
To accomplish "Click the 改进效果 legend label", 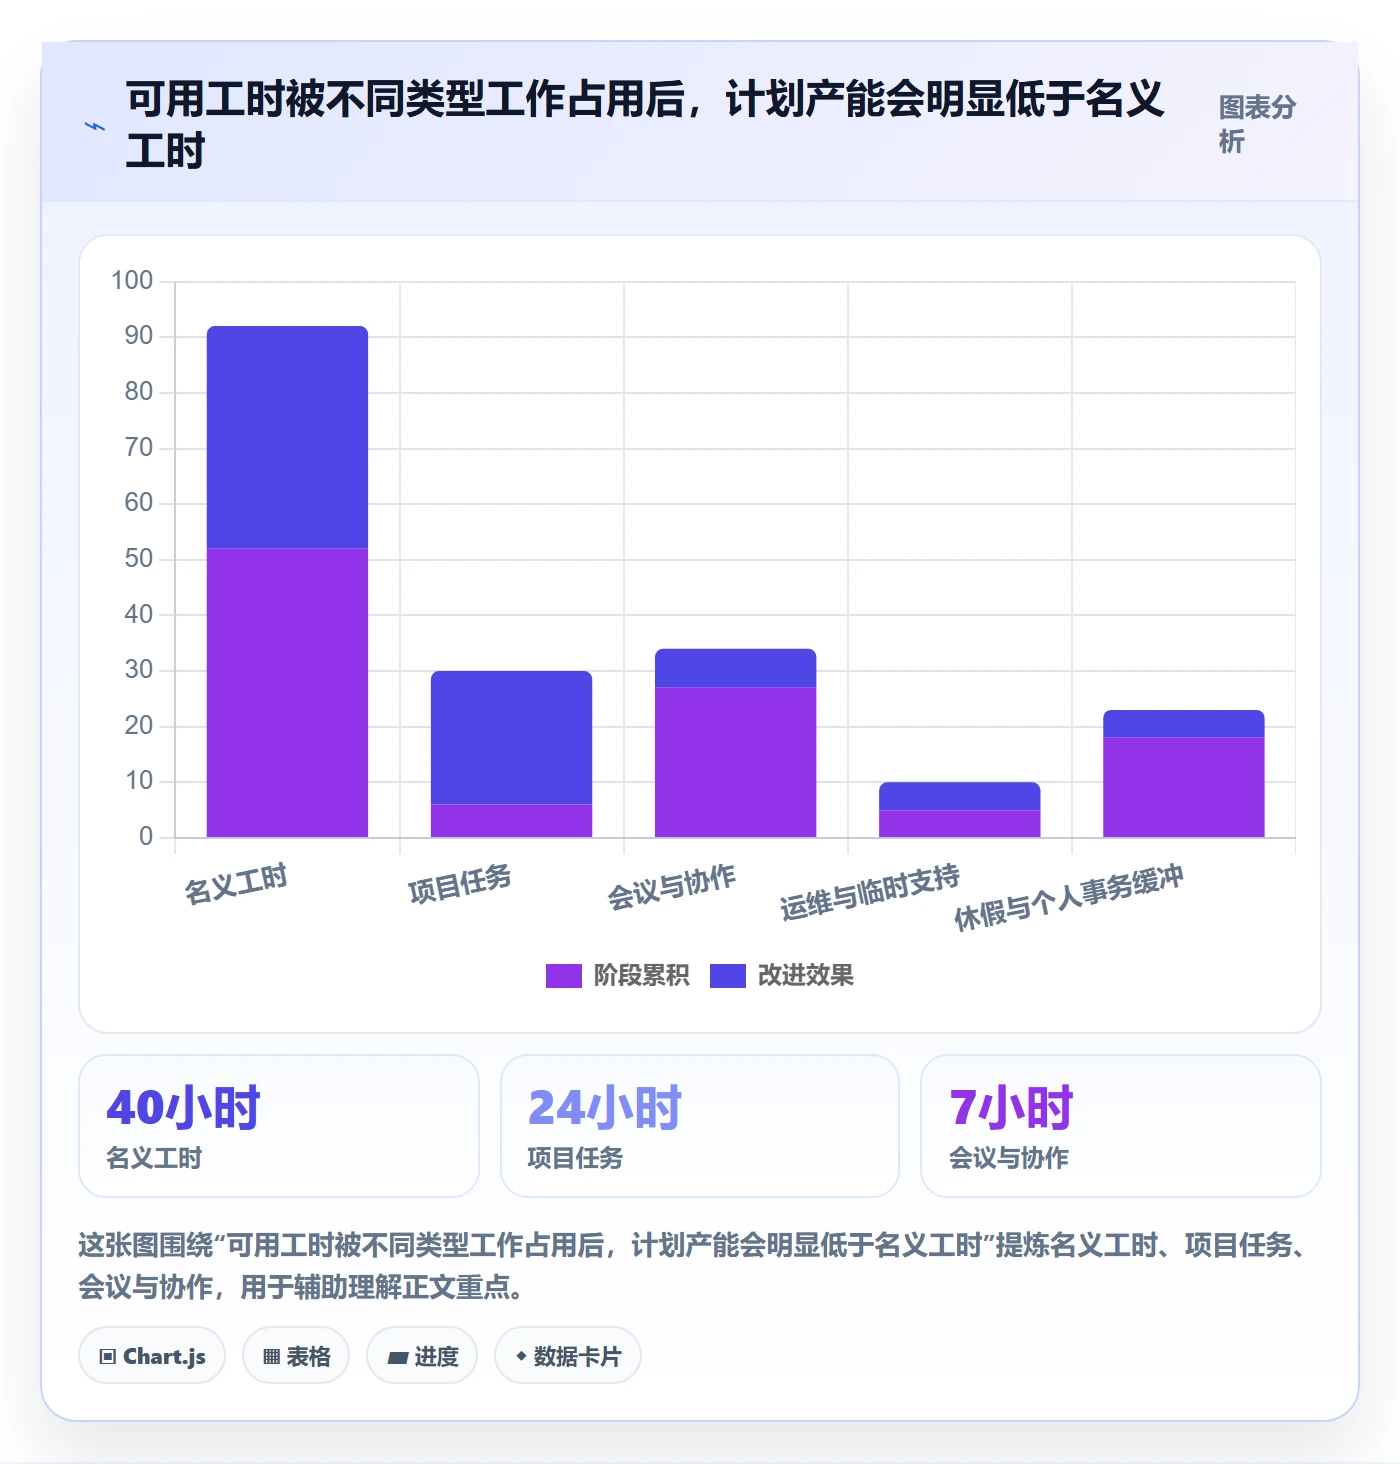I will coord(805,976).
